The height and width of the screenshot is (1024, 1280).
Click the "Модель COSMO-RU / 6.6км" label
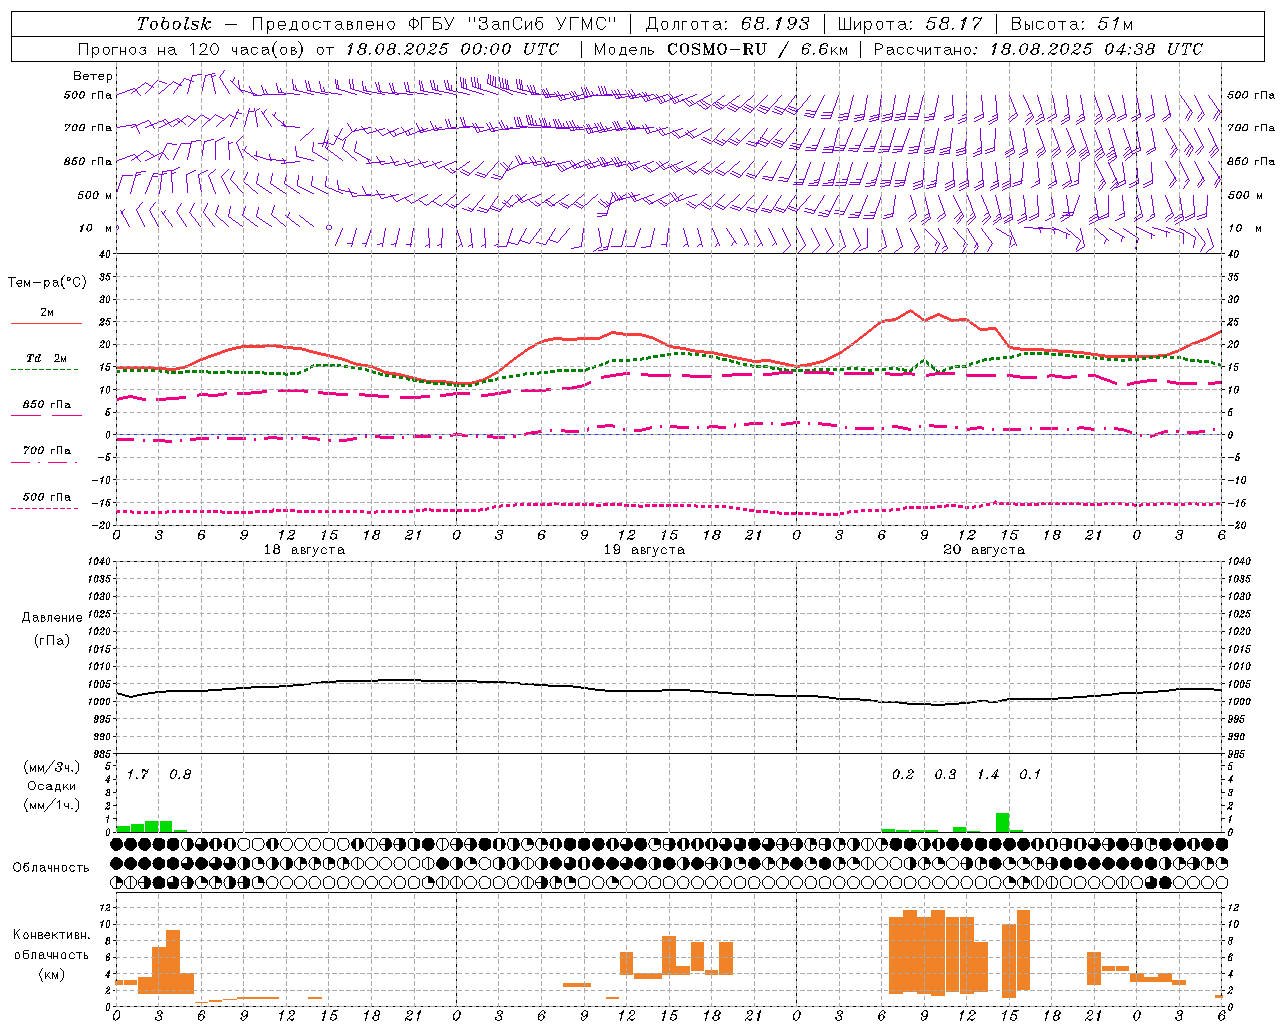point(721,49)
